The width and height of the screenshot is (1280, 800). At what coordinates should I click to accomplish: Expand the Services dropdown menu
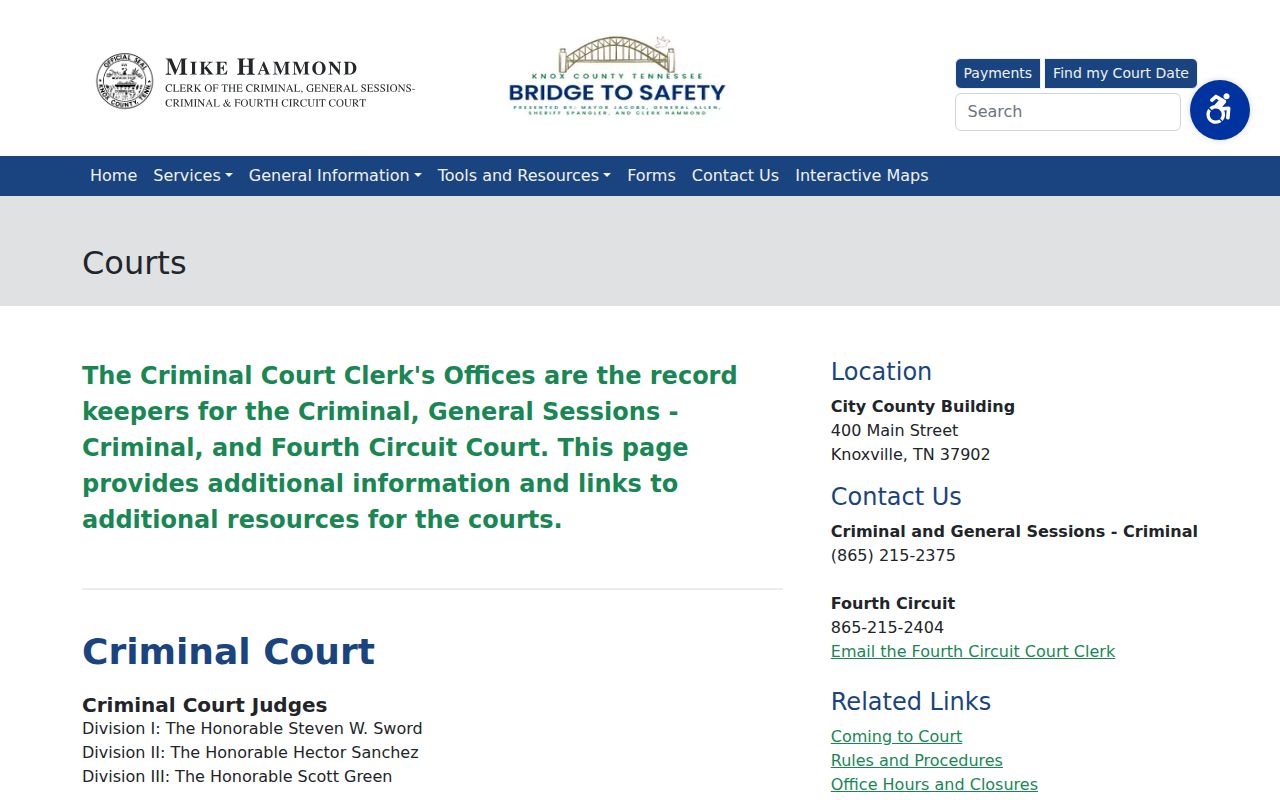[193, 175]
